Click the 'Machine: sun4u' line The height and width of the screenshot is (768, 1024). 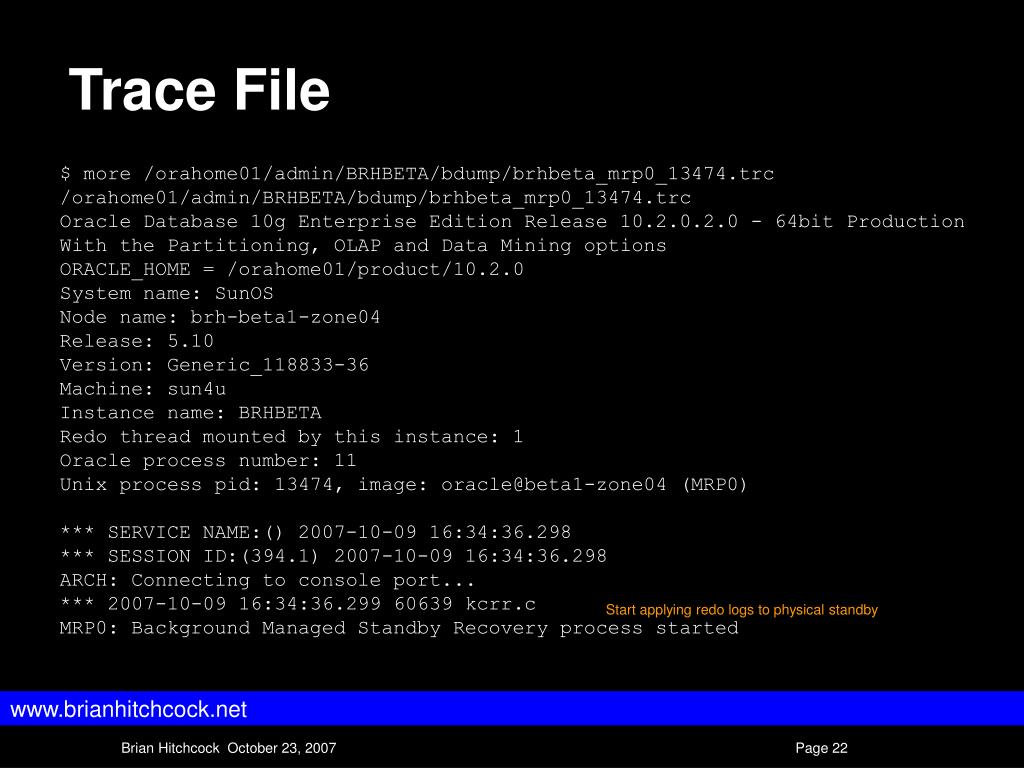point(143,389)
